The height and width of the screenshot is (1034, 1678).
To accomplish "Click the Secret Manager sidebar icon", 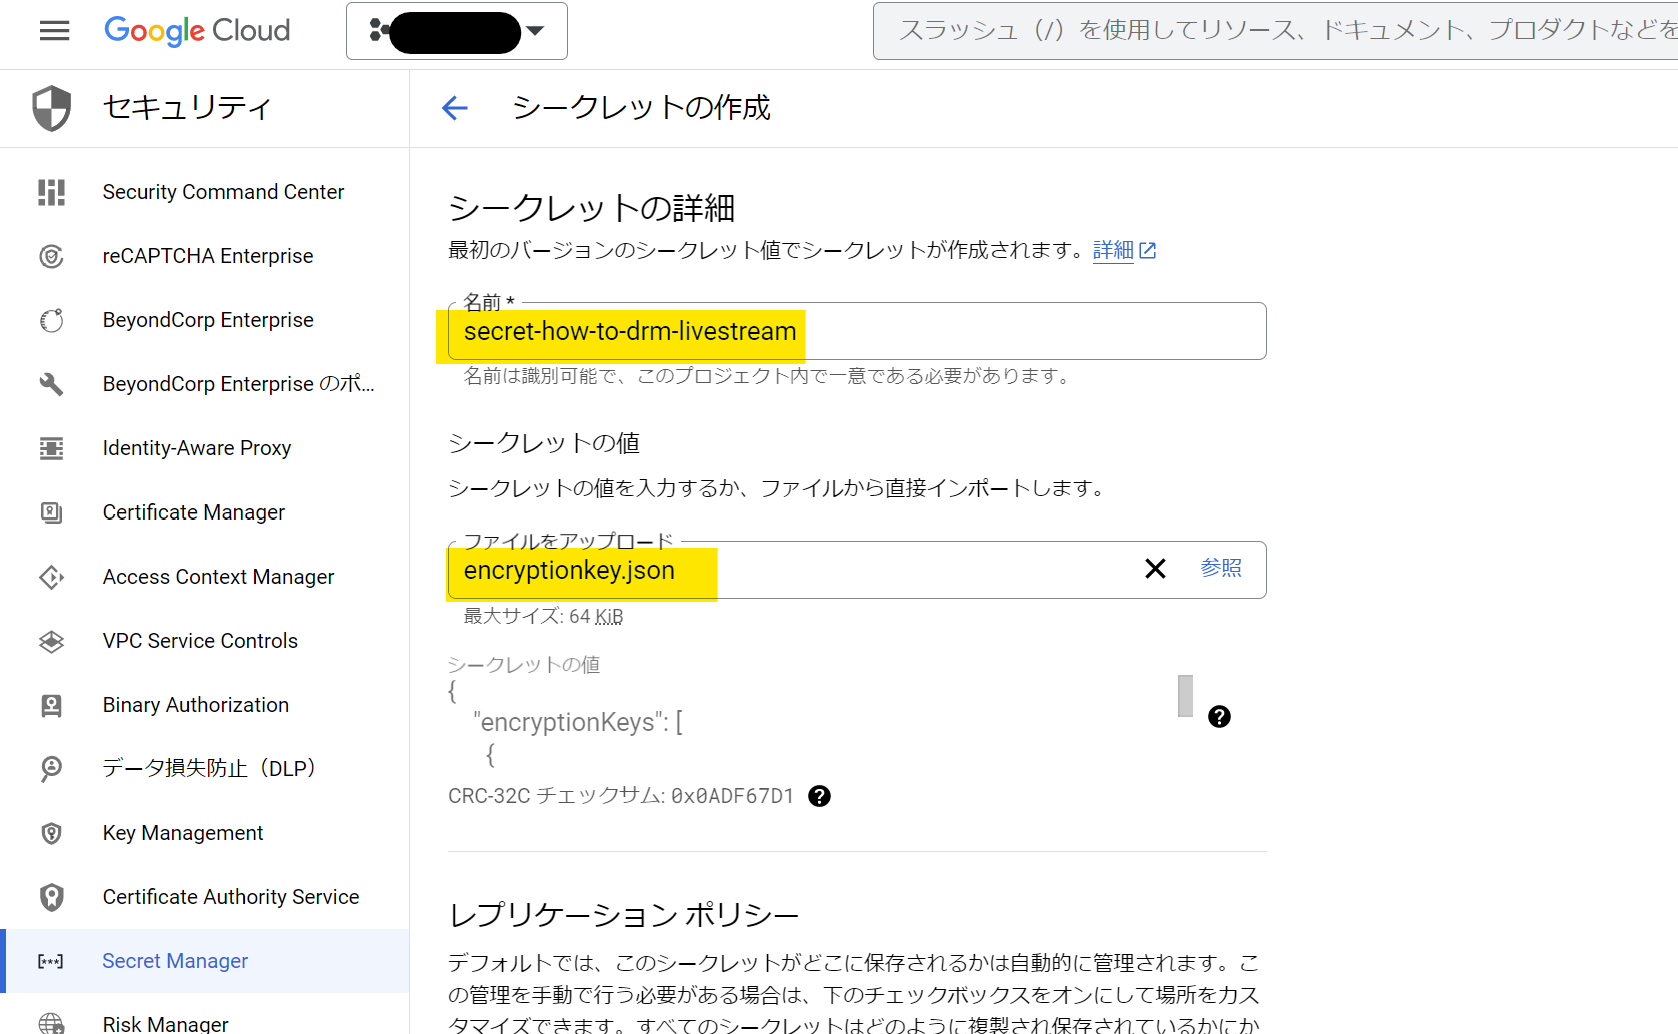I will point(51,961).
